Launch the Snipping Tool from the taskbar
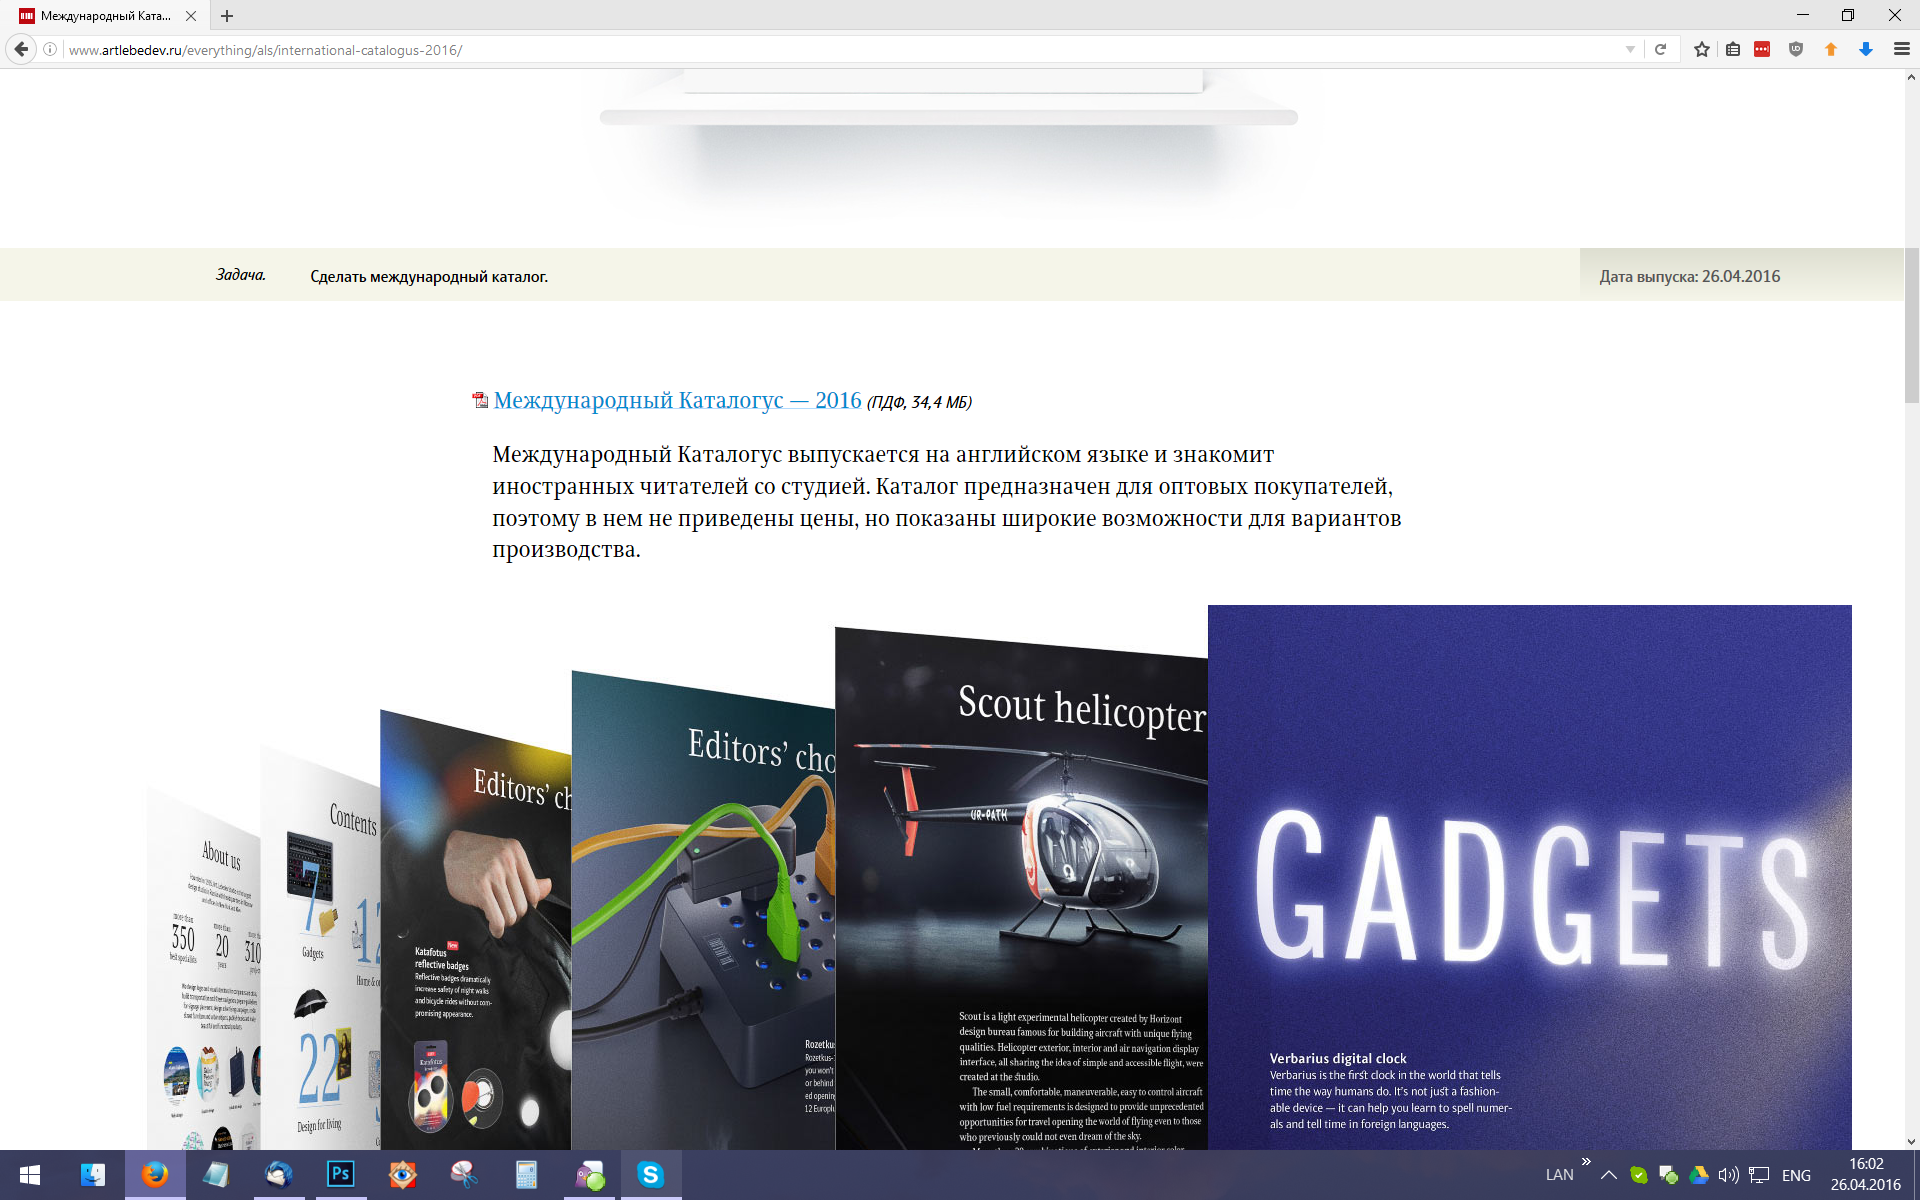Viewport: 1920px width, 1200px height. pos(465,1175)
